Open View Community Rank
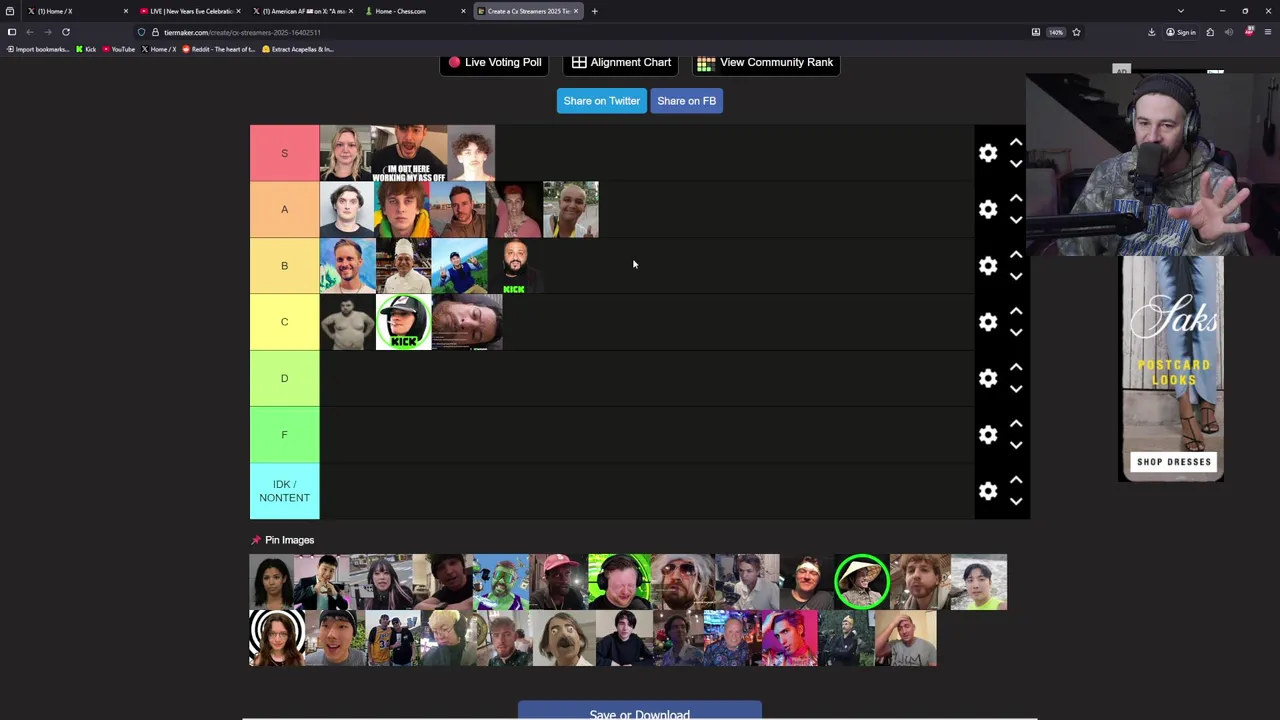 (765, 63)
